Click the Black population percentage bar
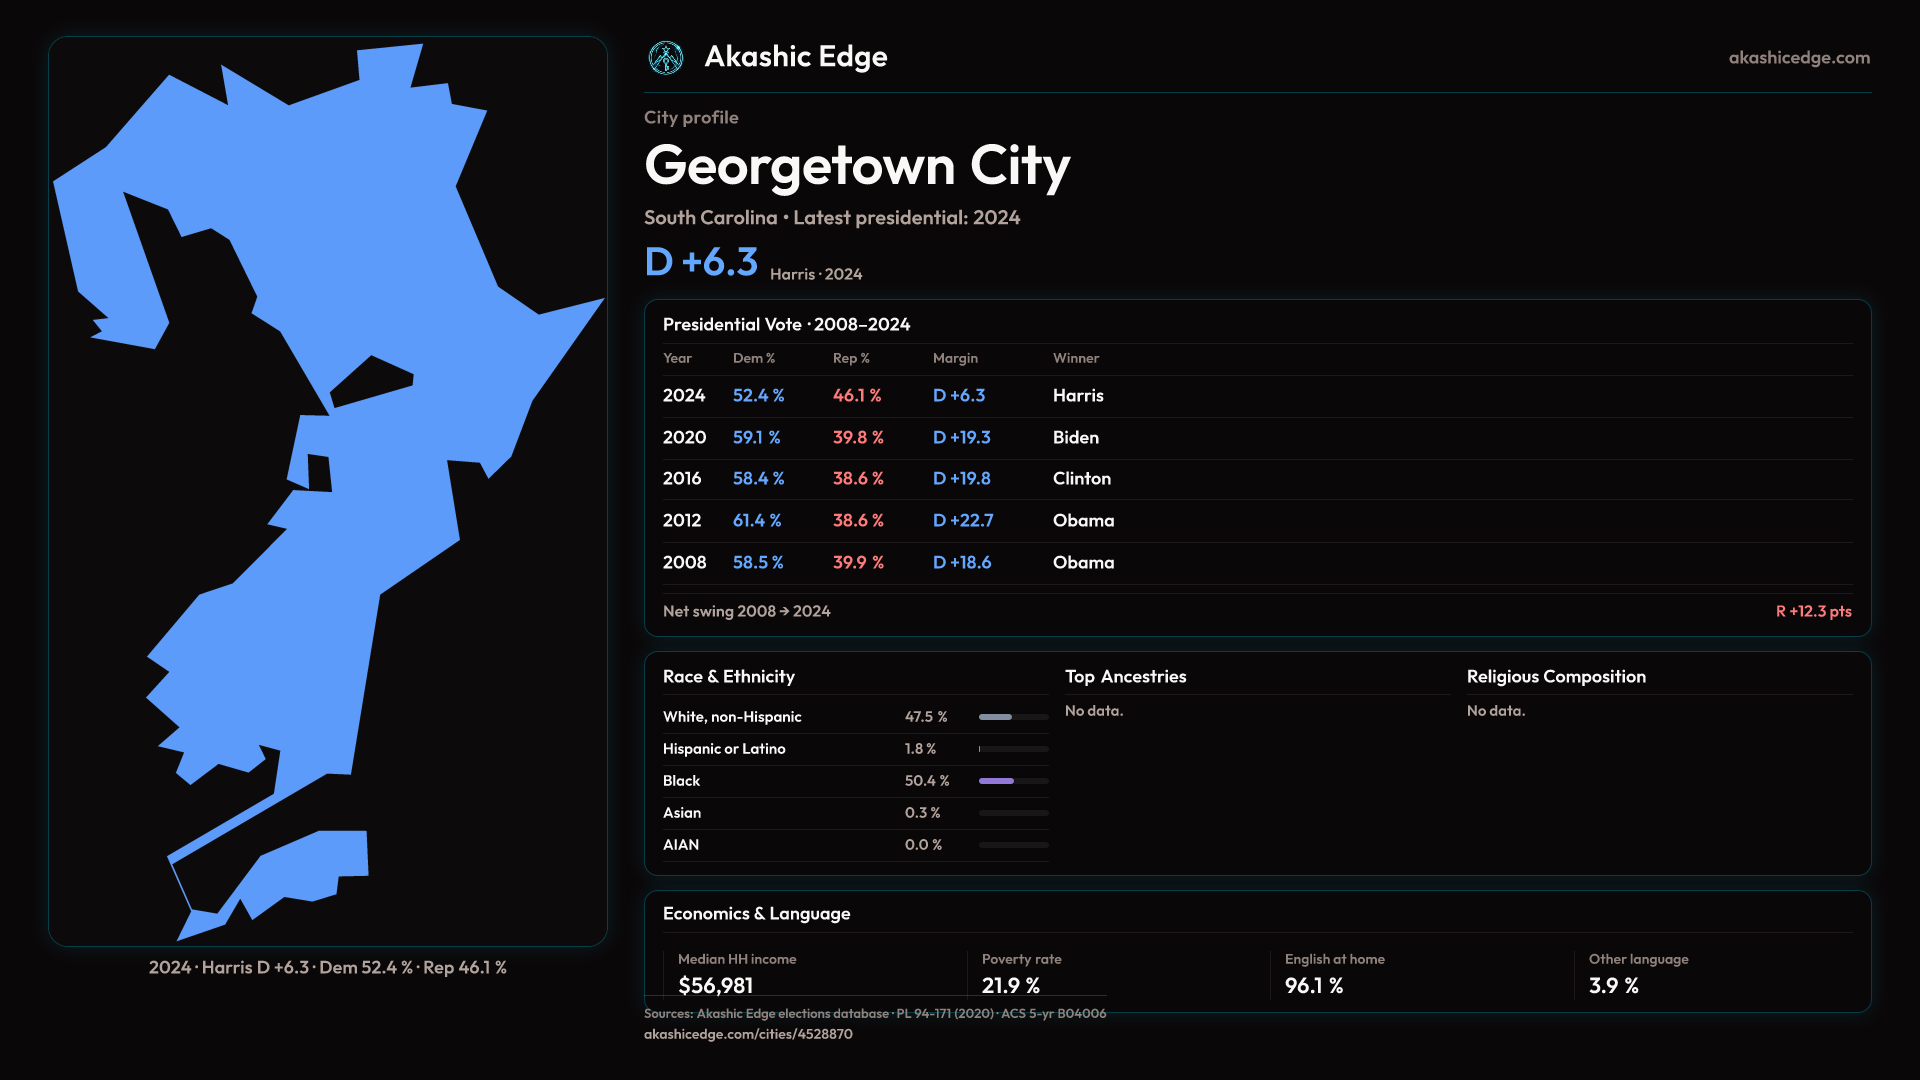This screenshot has height=1080, width=1920. tap(1013, 781)
